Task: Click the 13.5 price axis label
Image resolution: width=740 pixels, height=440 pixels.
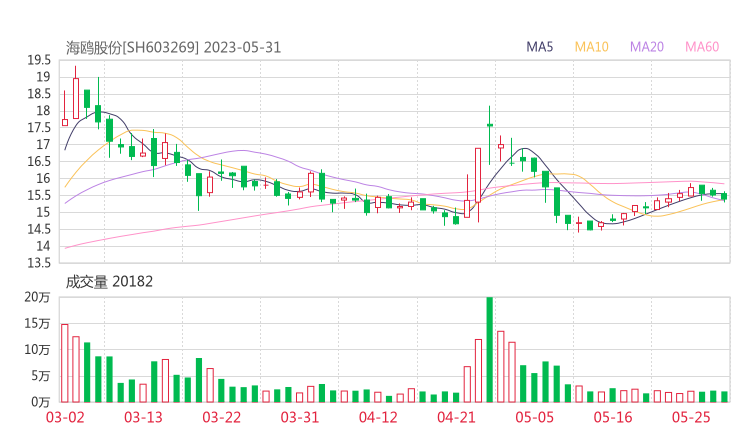Action: tap(39, 263)
